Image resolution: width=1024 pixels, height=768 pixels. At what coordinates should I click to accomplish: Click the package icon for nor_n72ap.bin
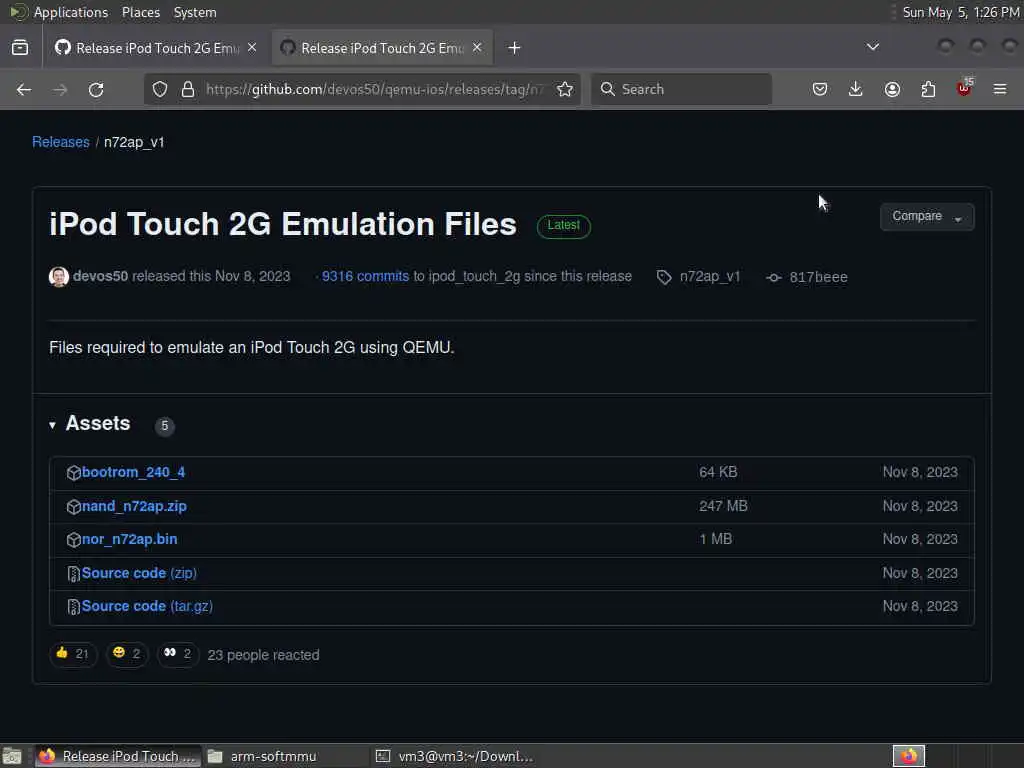[74, 540]
